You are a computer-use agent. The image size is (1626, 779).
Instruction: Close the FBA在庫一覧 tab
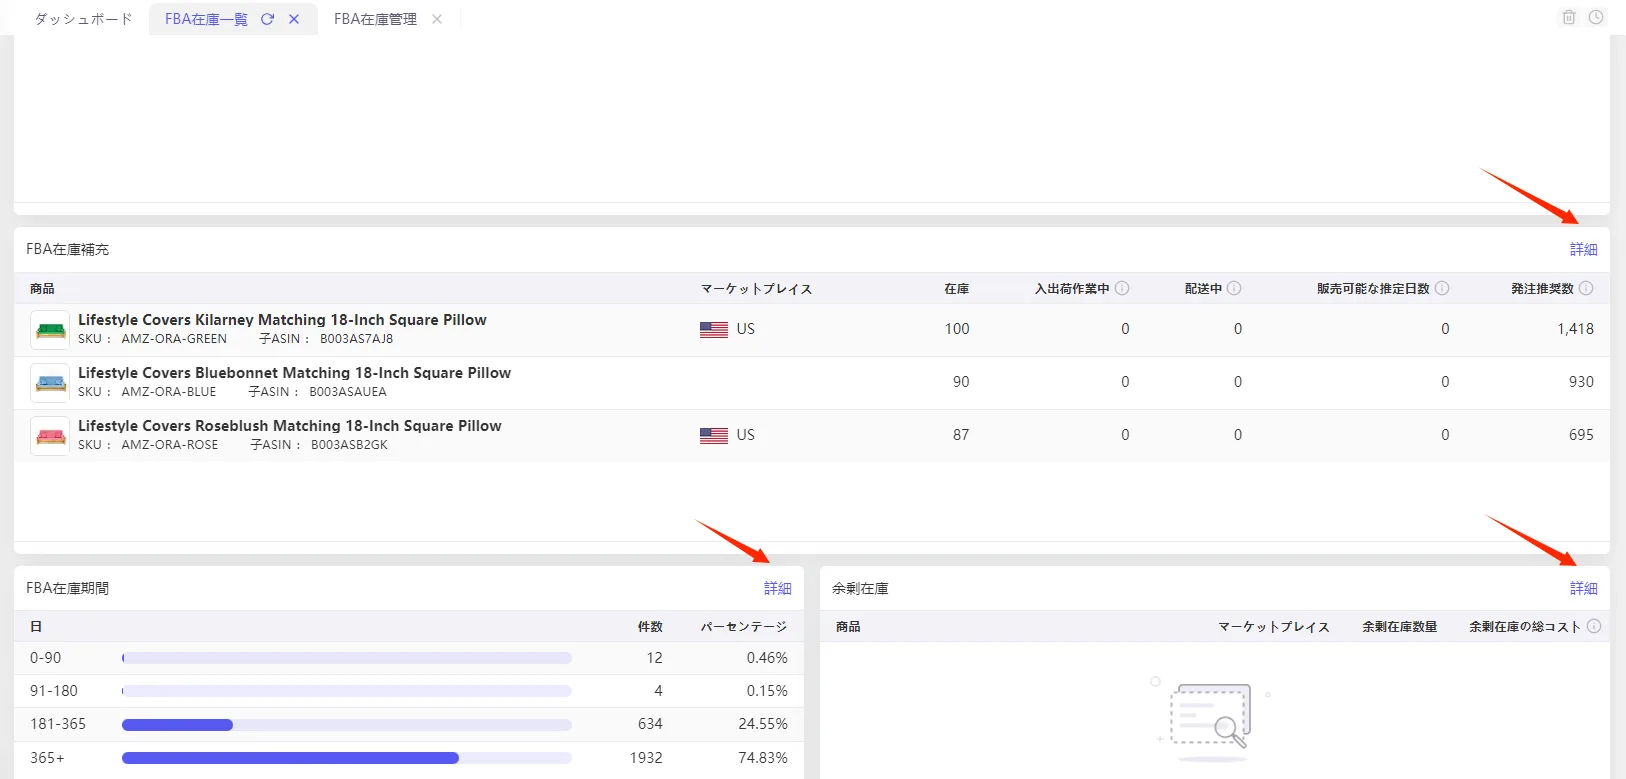(x=294, y=19)
